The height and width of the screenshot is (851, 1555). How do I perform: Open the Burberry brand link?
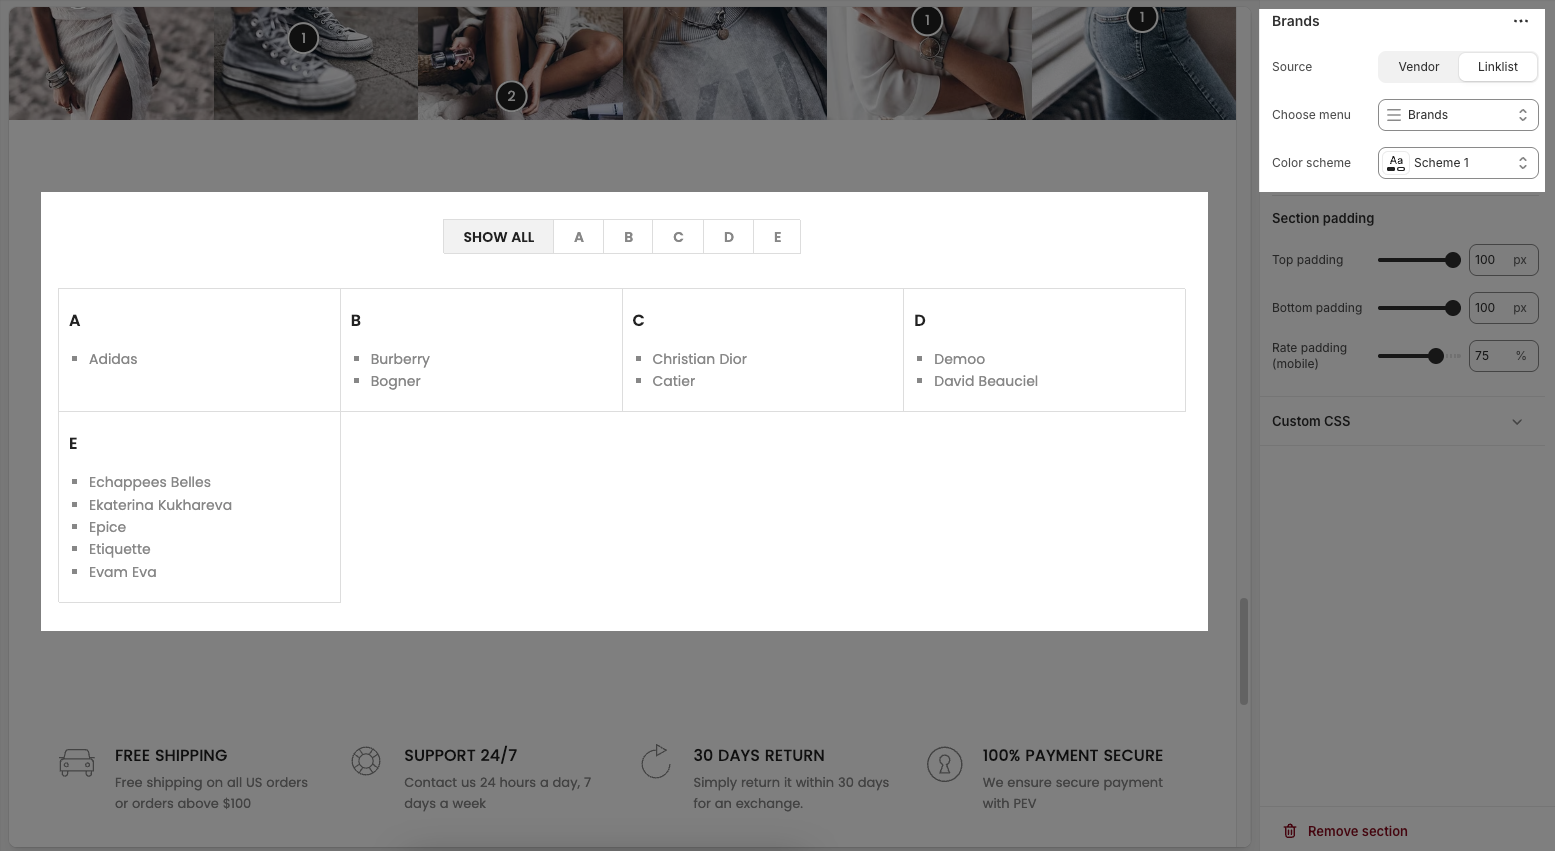click(400, 359)
